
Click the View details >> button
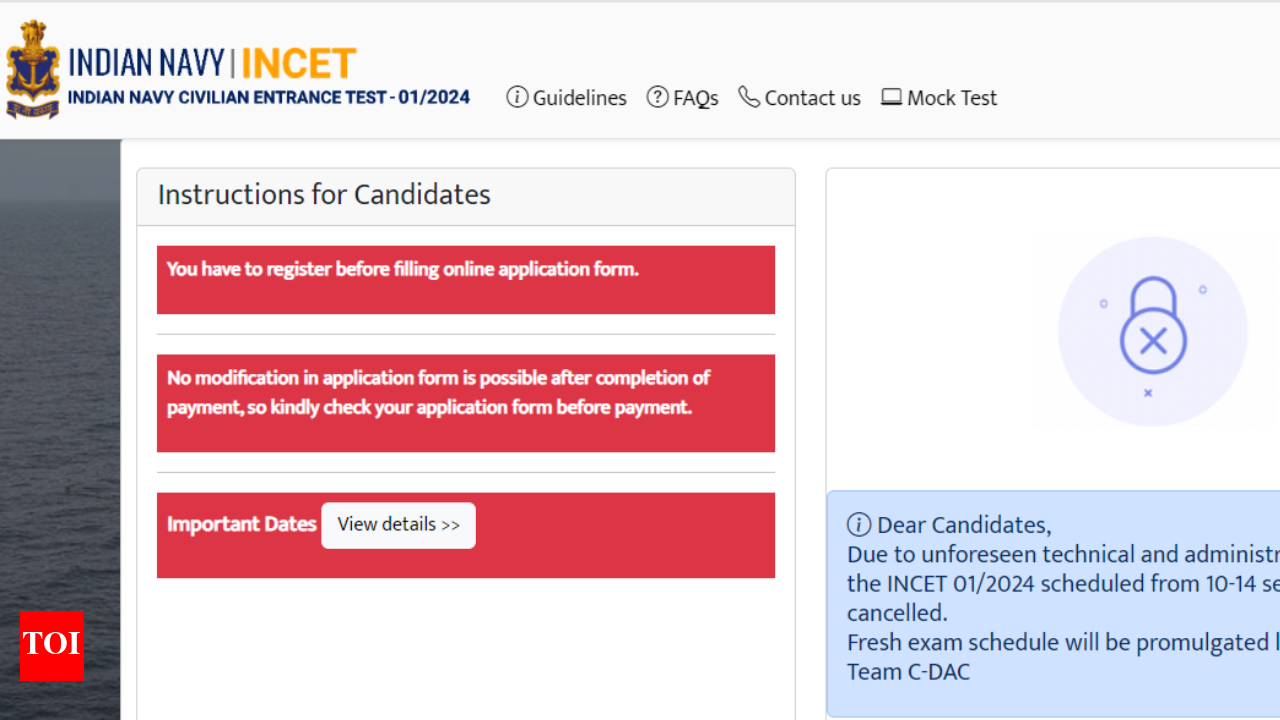[398, 525]
